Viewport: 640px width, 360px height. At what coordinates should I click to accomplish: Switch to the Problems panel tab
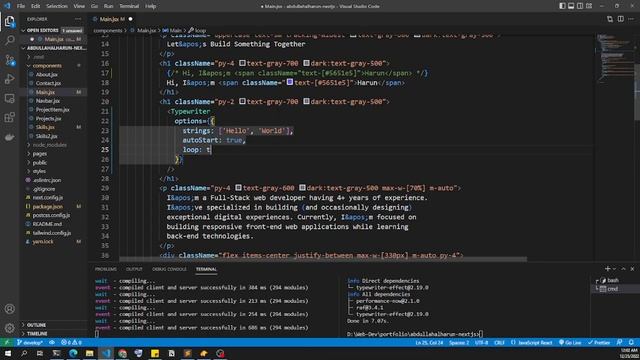[x=106, y=269]
